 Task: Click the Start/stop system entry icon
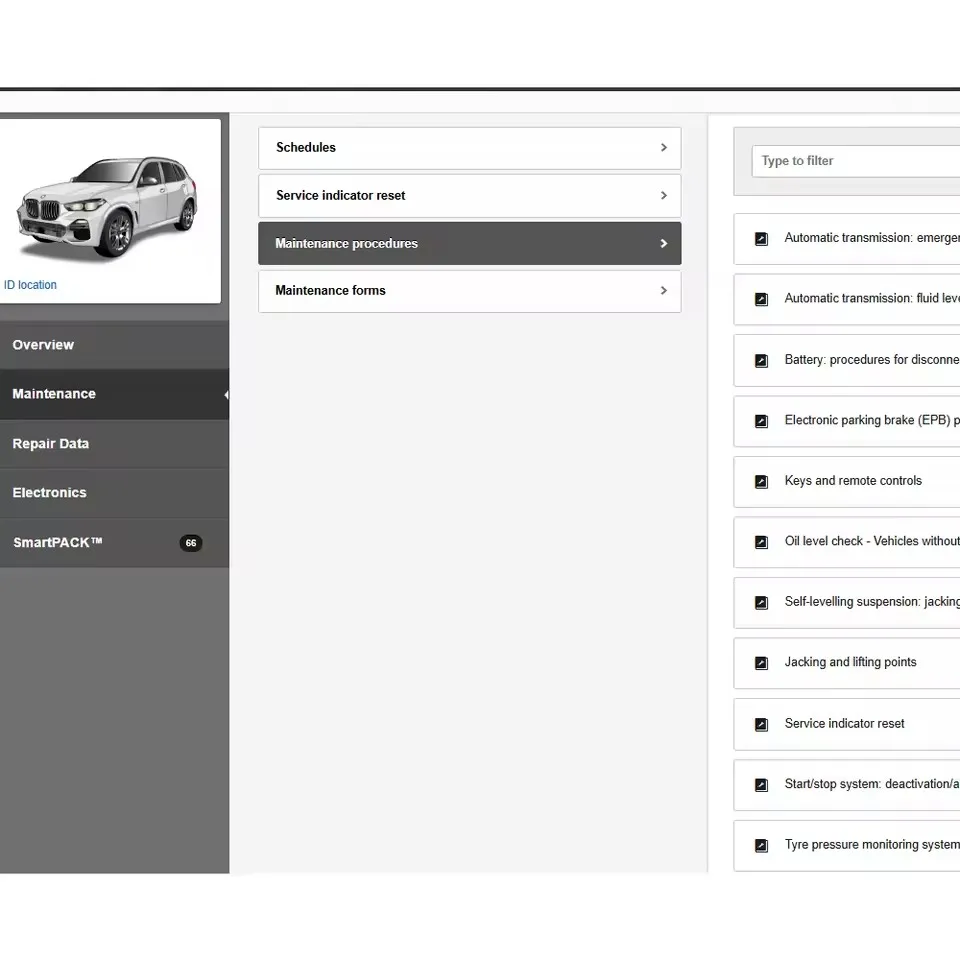tap(761, 785)
